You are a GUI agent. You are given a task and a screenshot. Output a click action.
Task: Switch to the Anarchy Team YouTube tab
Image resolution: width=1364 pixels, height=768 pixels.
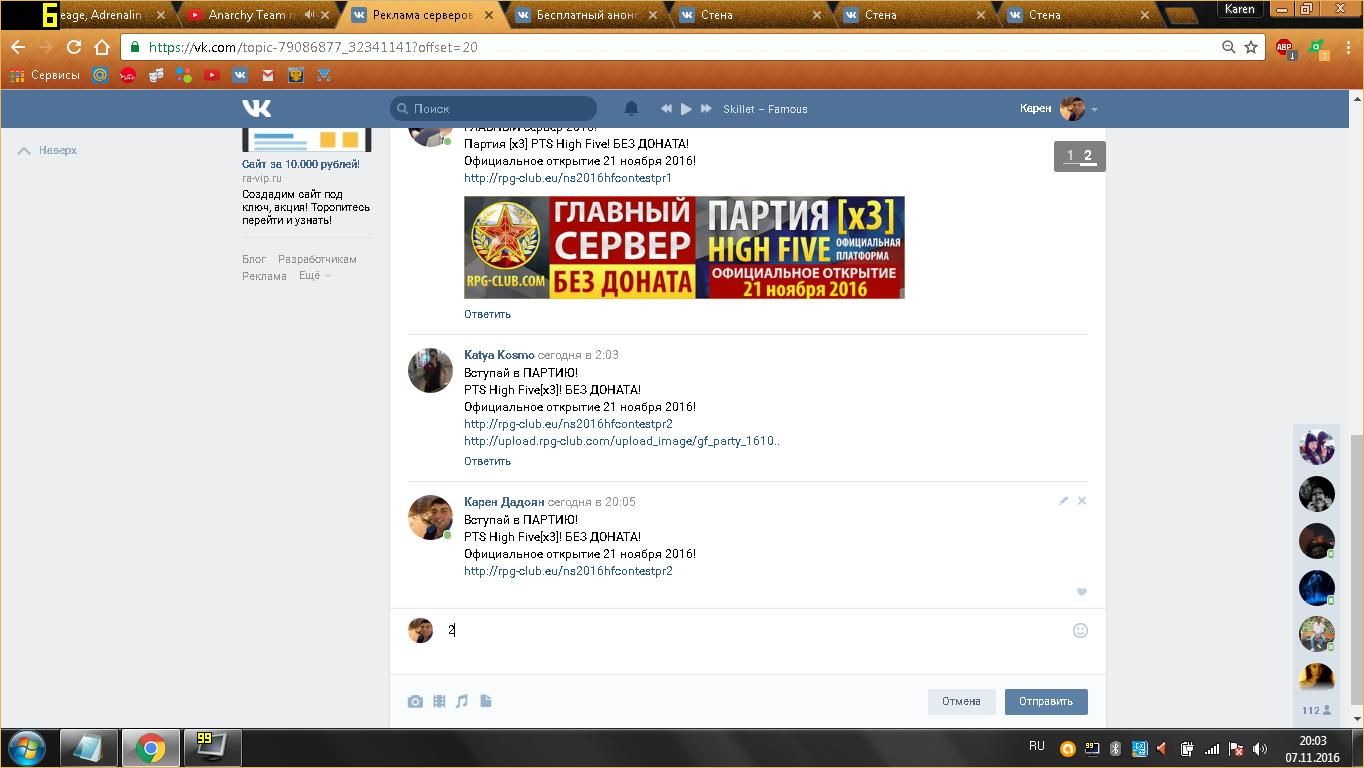251,15
